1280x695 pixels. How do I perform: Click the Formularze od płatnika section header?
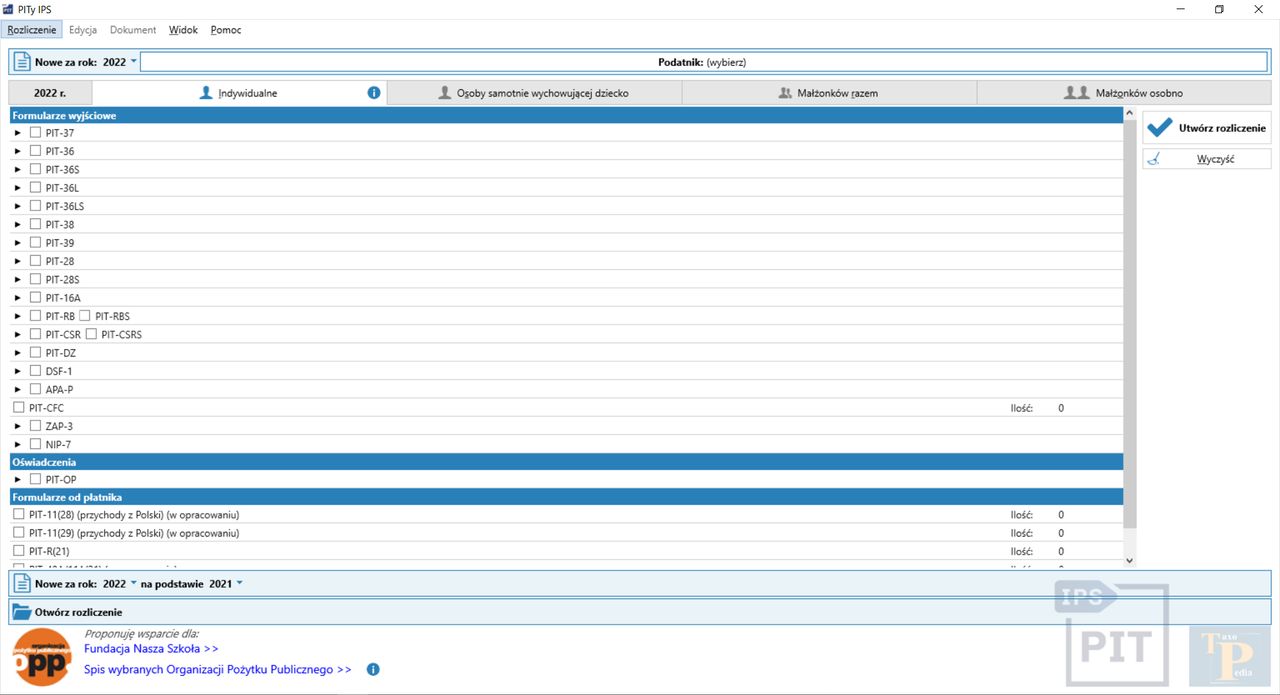(x=566, y=497)
